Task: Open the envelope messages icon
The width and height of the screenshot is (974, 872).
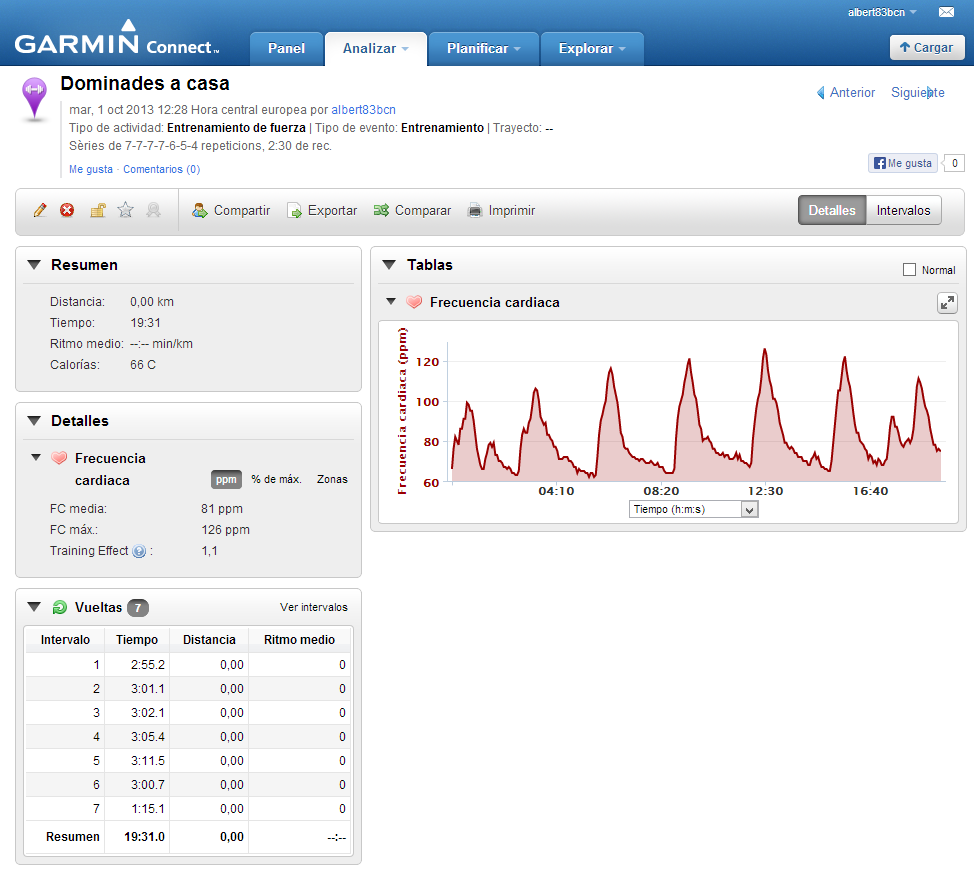Action: coord(945,12)
